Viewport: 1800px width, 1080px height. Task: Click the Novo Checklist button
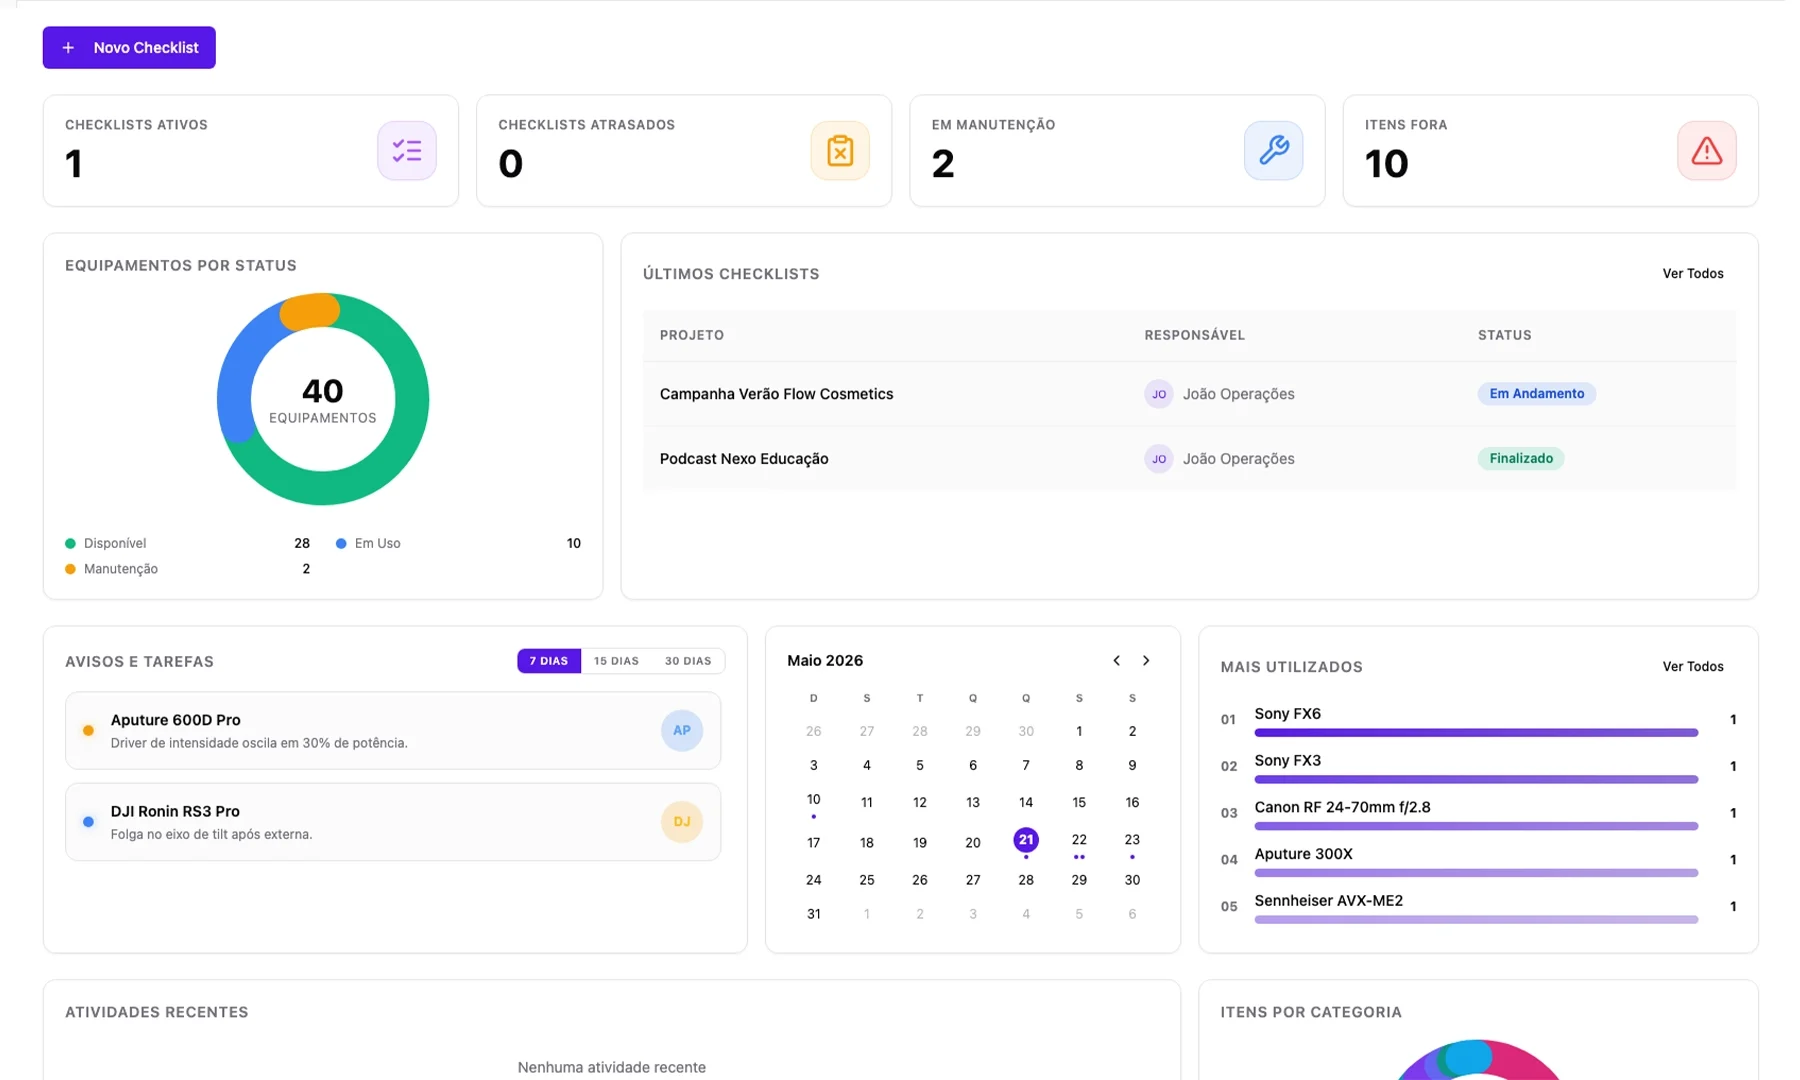click(x=129, y=47)
